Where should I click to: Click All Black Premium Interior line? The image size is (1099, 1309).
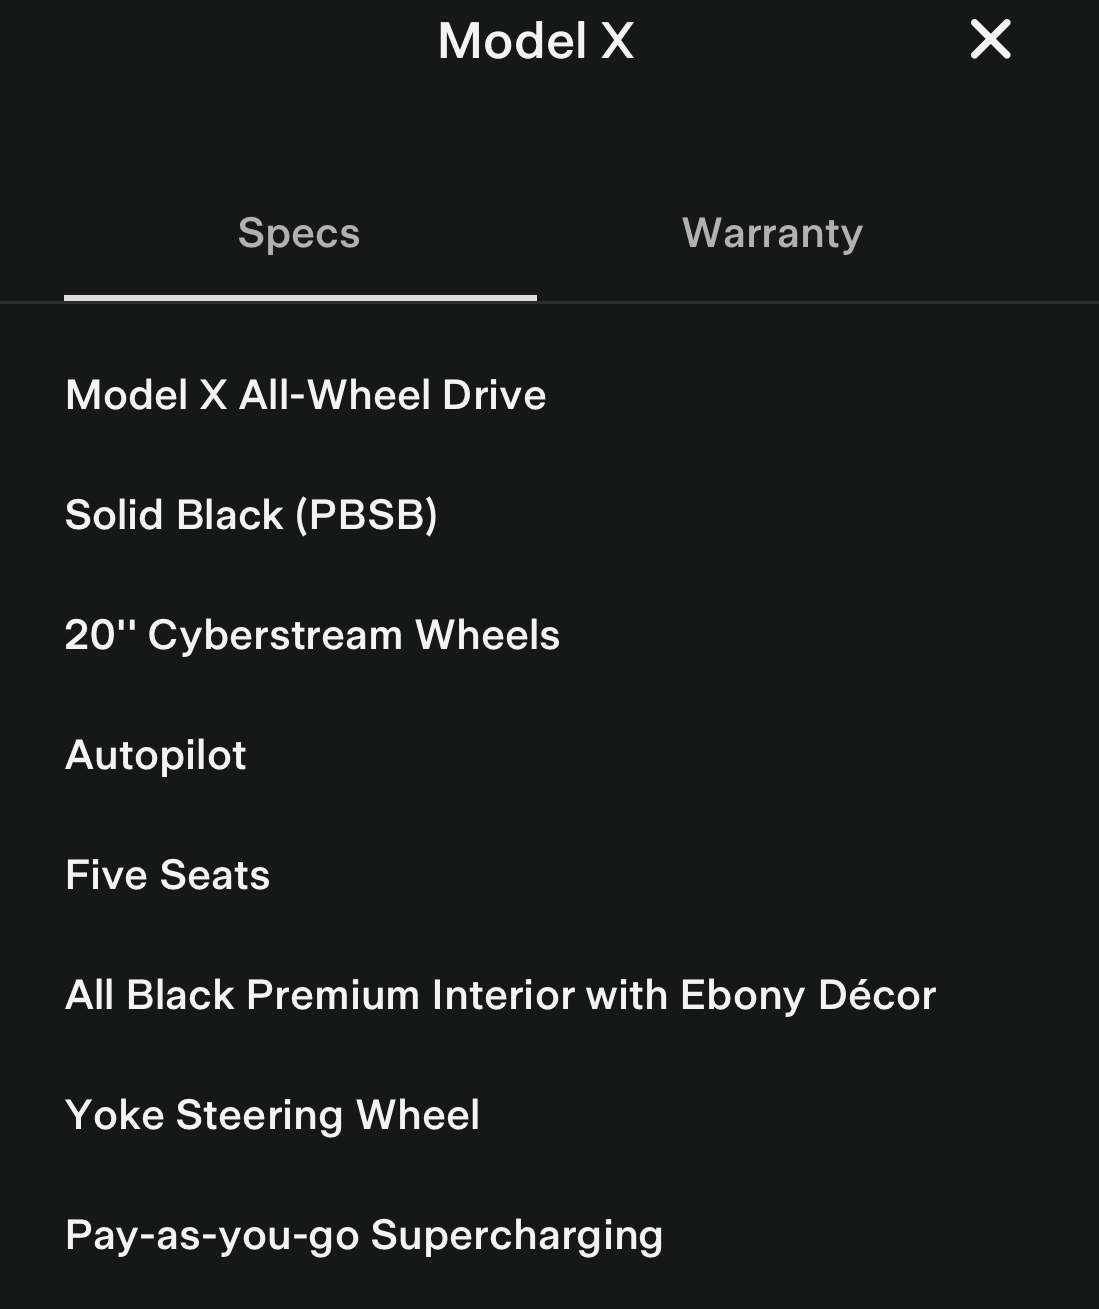500,995
